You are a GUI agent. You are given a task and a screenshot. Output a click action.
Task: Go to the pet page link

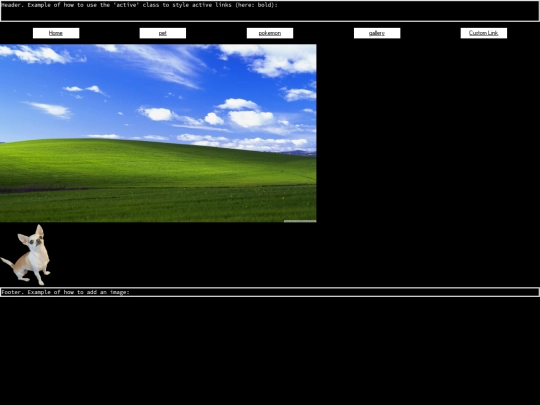[x=163, y=33]
